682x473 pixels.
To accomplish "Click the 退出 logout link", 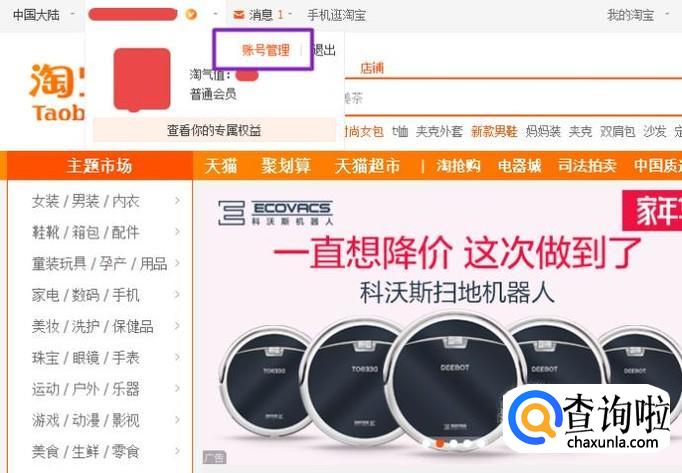I will 324,50.
